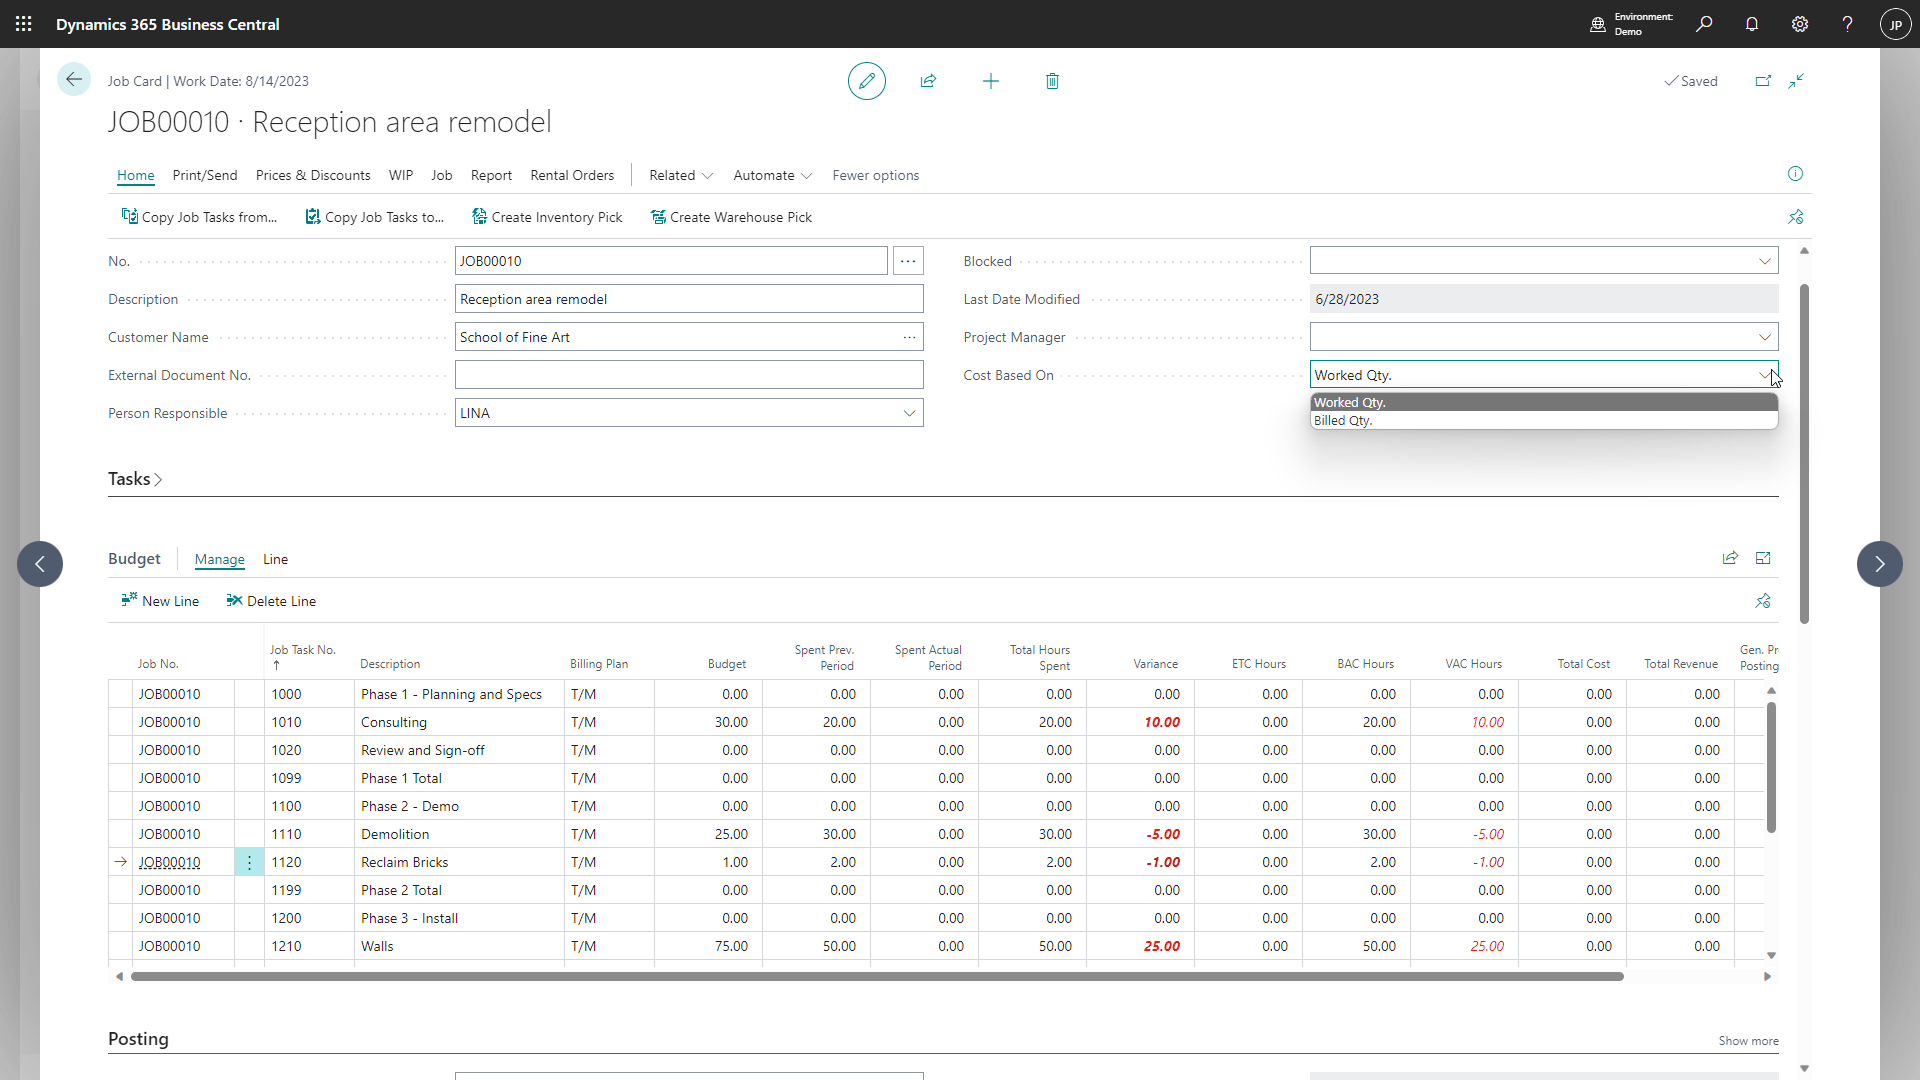Open JOB00010 link in row 1120
1920x1080 pixels.
pos(169,862)
